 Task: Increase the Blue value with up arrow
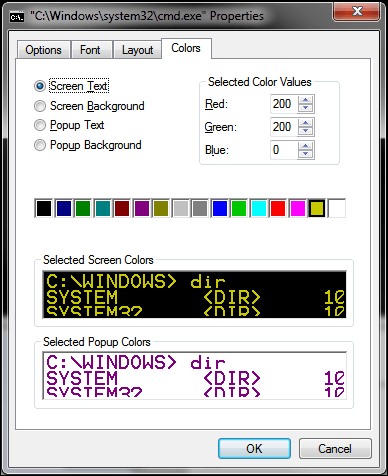pos(305,146)
